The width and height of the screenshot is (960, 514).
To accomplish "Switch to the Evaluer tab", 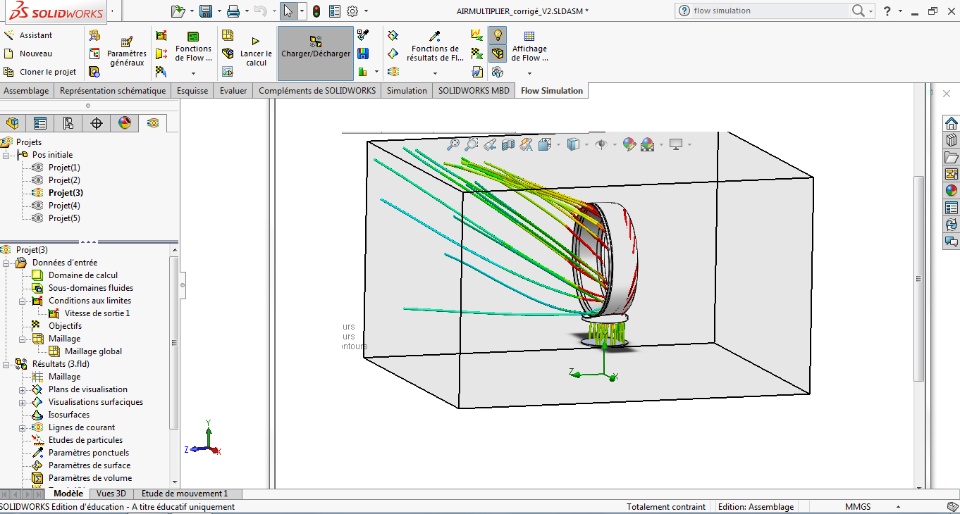I will click(233, 91).
